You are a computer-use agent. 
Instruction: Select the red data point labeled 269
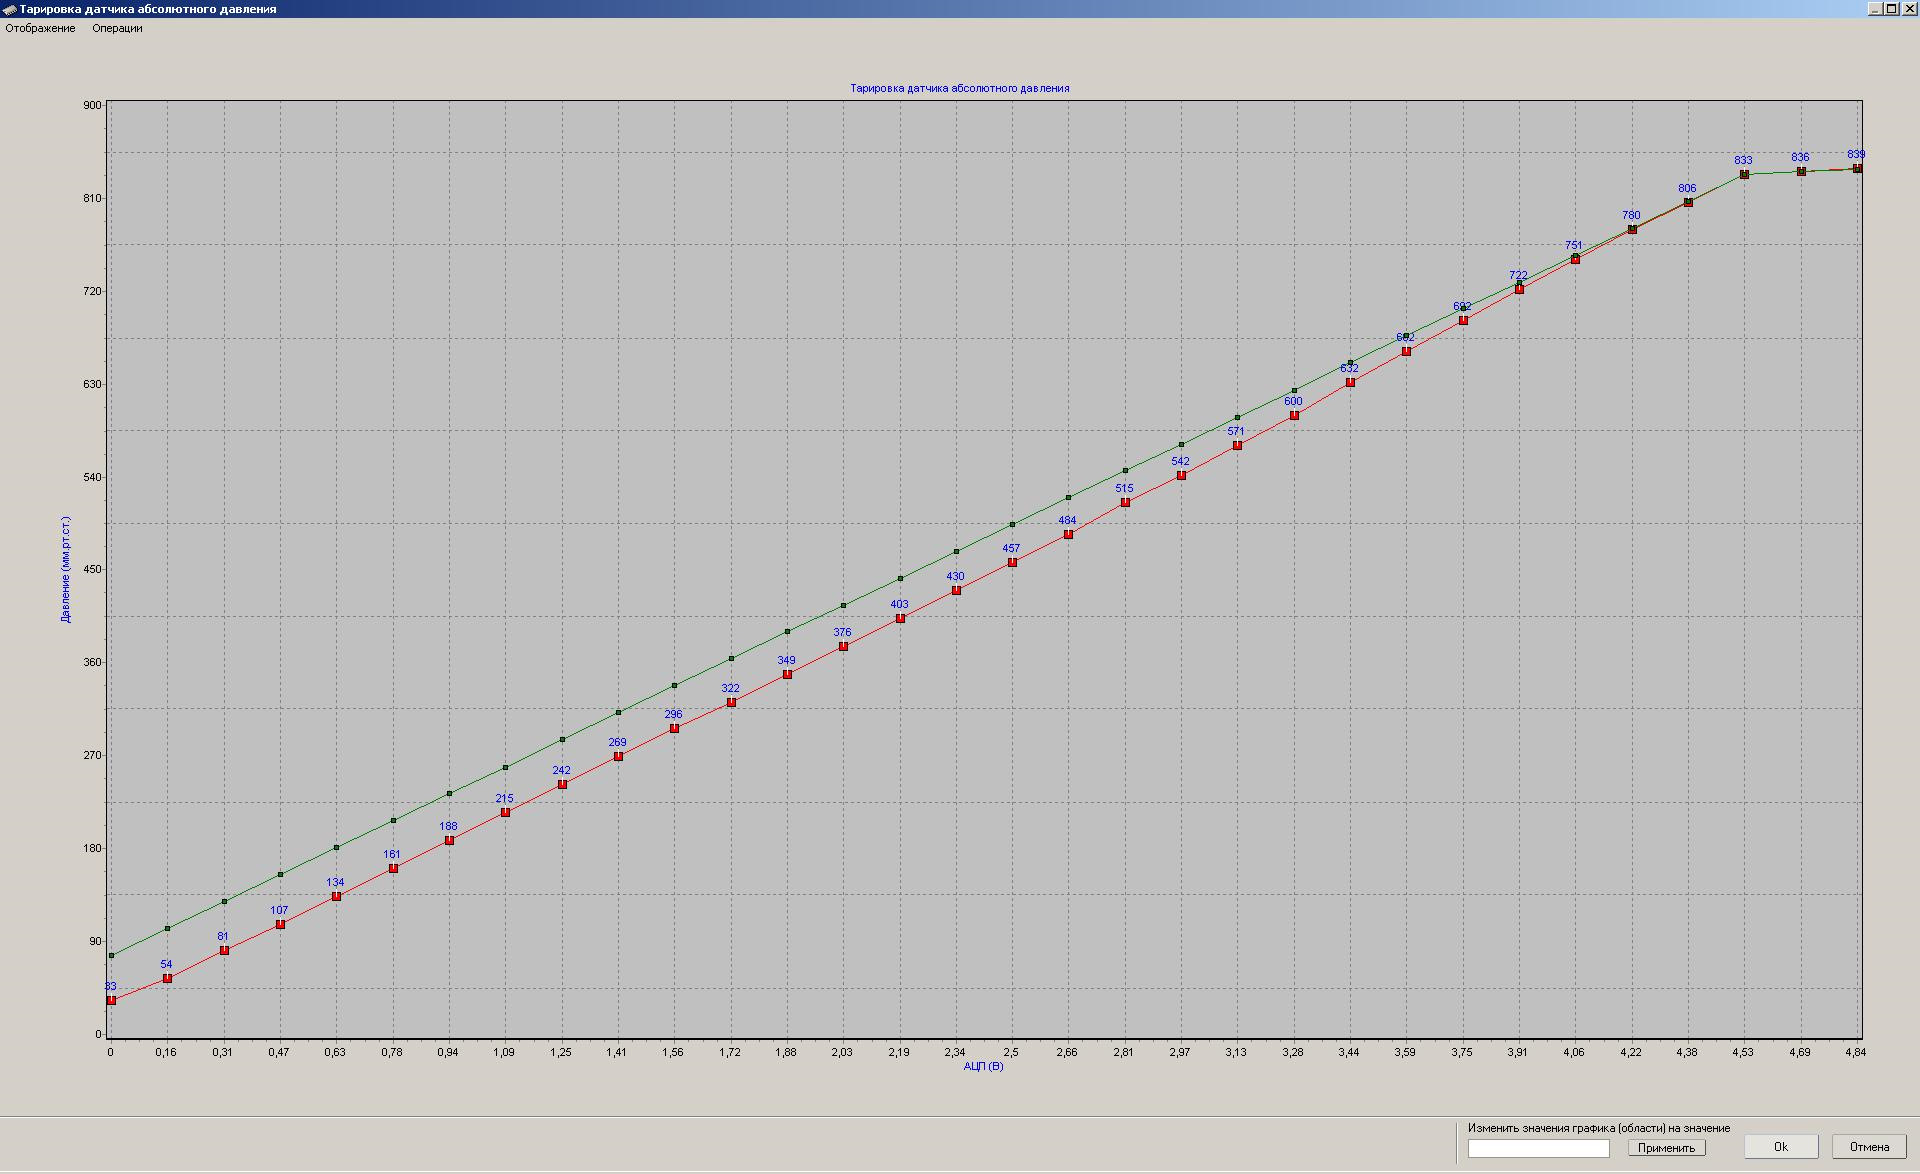coord(618,756)
